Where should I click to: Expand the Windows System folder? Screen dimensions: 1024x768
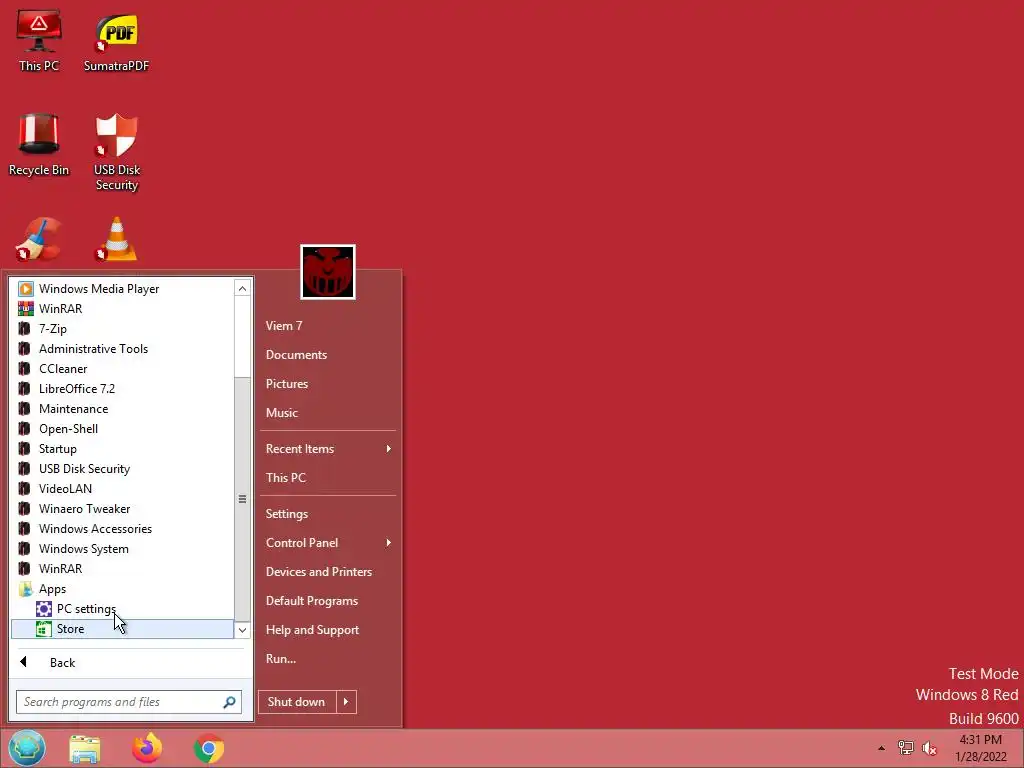(122, 549)
